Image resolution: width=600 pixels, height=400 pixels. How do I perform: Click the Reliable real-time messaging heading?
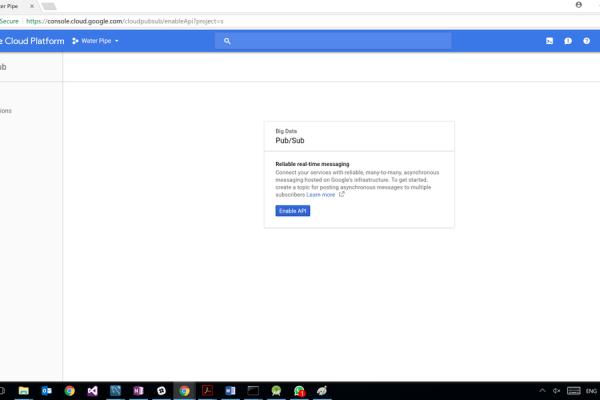pyautogui.click(x=312, y=164)
